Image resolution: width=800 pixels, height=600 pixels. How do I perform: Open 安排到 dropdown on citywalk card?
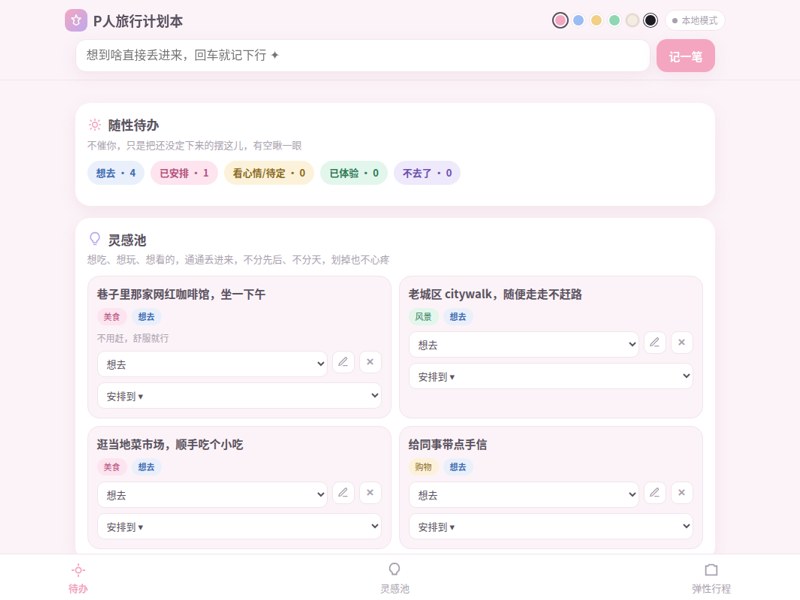(x=551, y=376)
